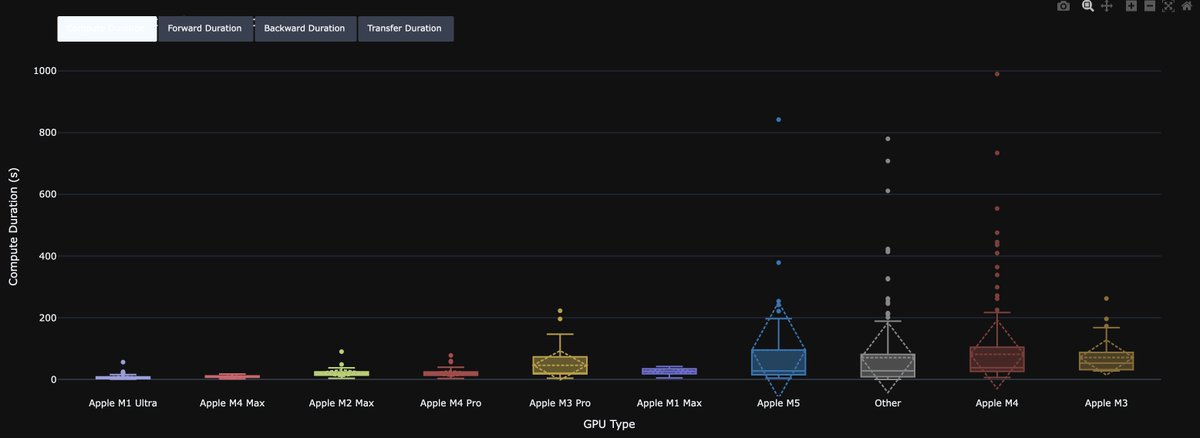Click the 1000 y-axis tick label
1200x438 pixels.
click(43, 71)
